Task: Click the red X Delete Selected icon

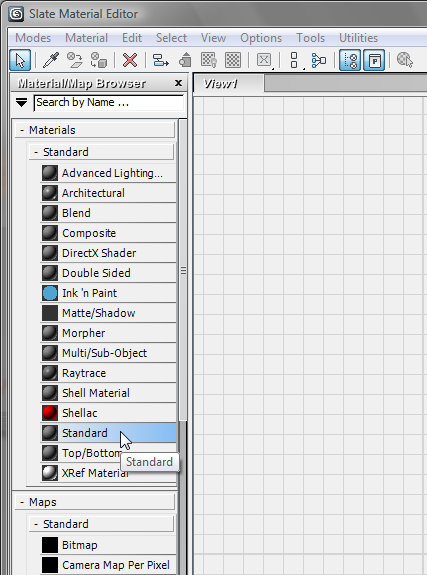Action: click(130, 60)
